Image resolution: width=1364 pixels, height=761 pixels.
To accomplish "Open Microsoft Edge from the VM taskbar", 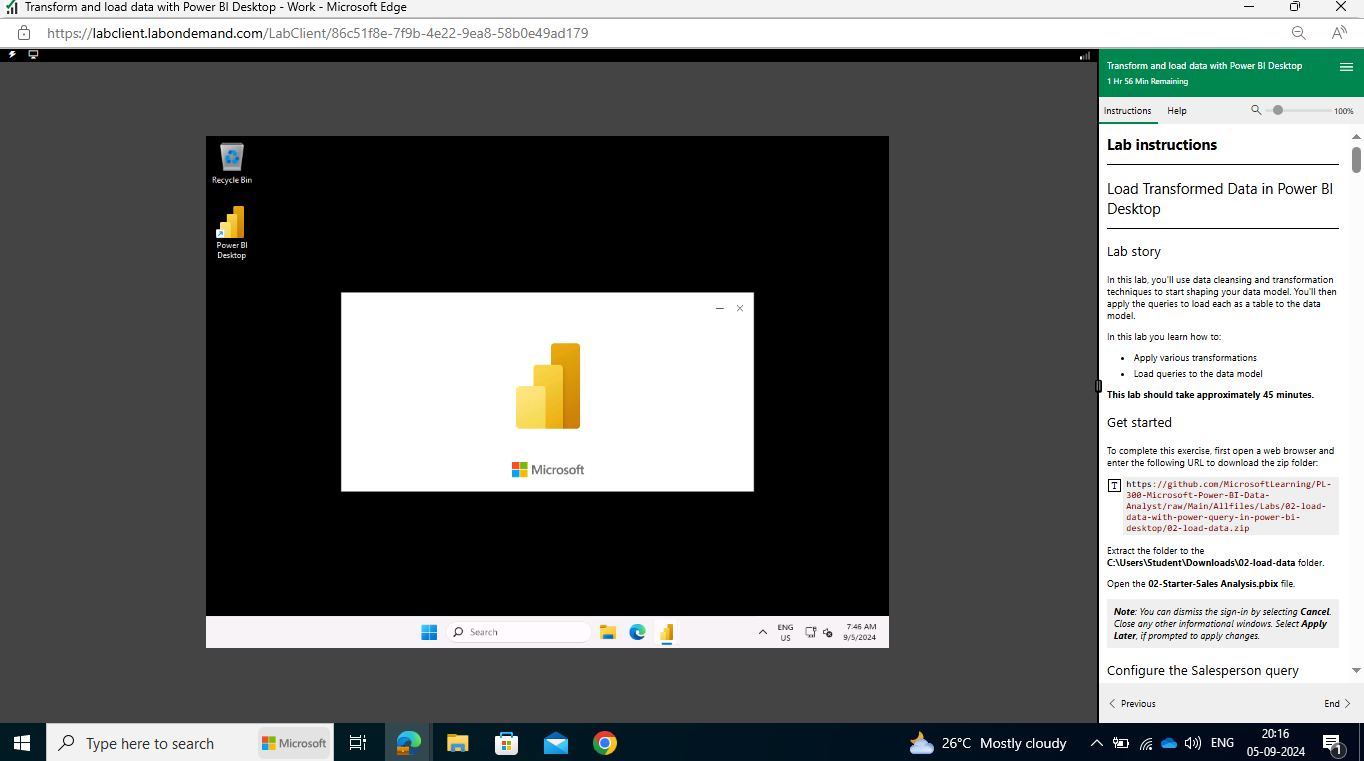I will (x=637, y=632).
